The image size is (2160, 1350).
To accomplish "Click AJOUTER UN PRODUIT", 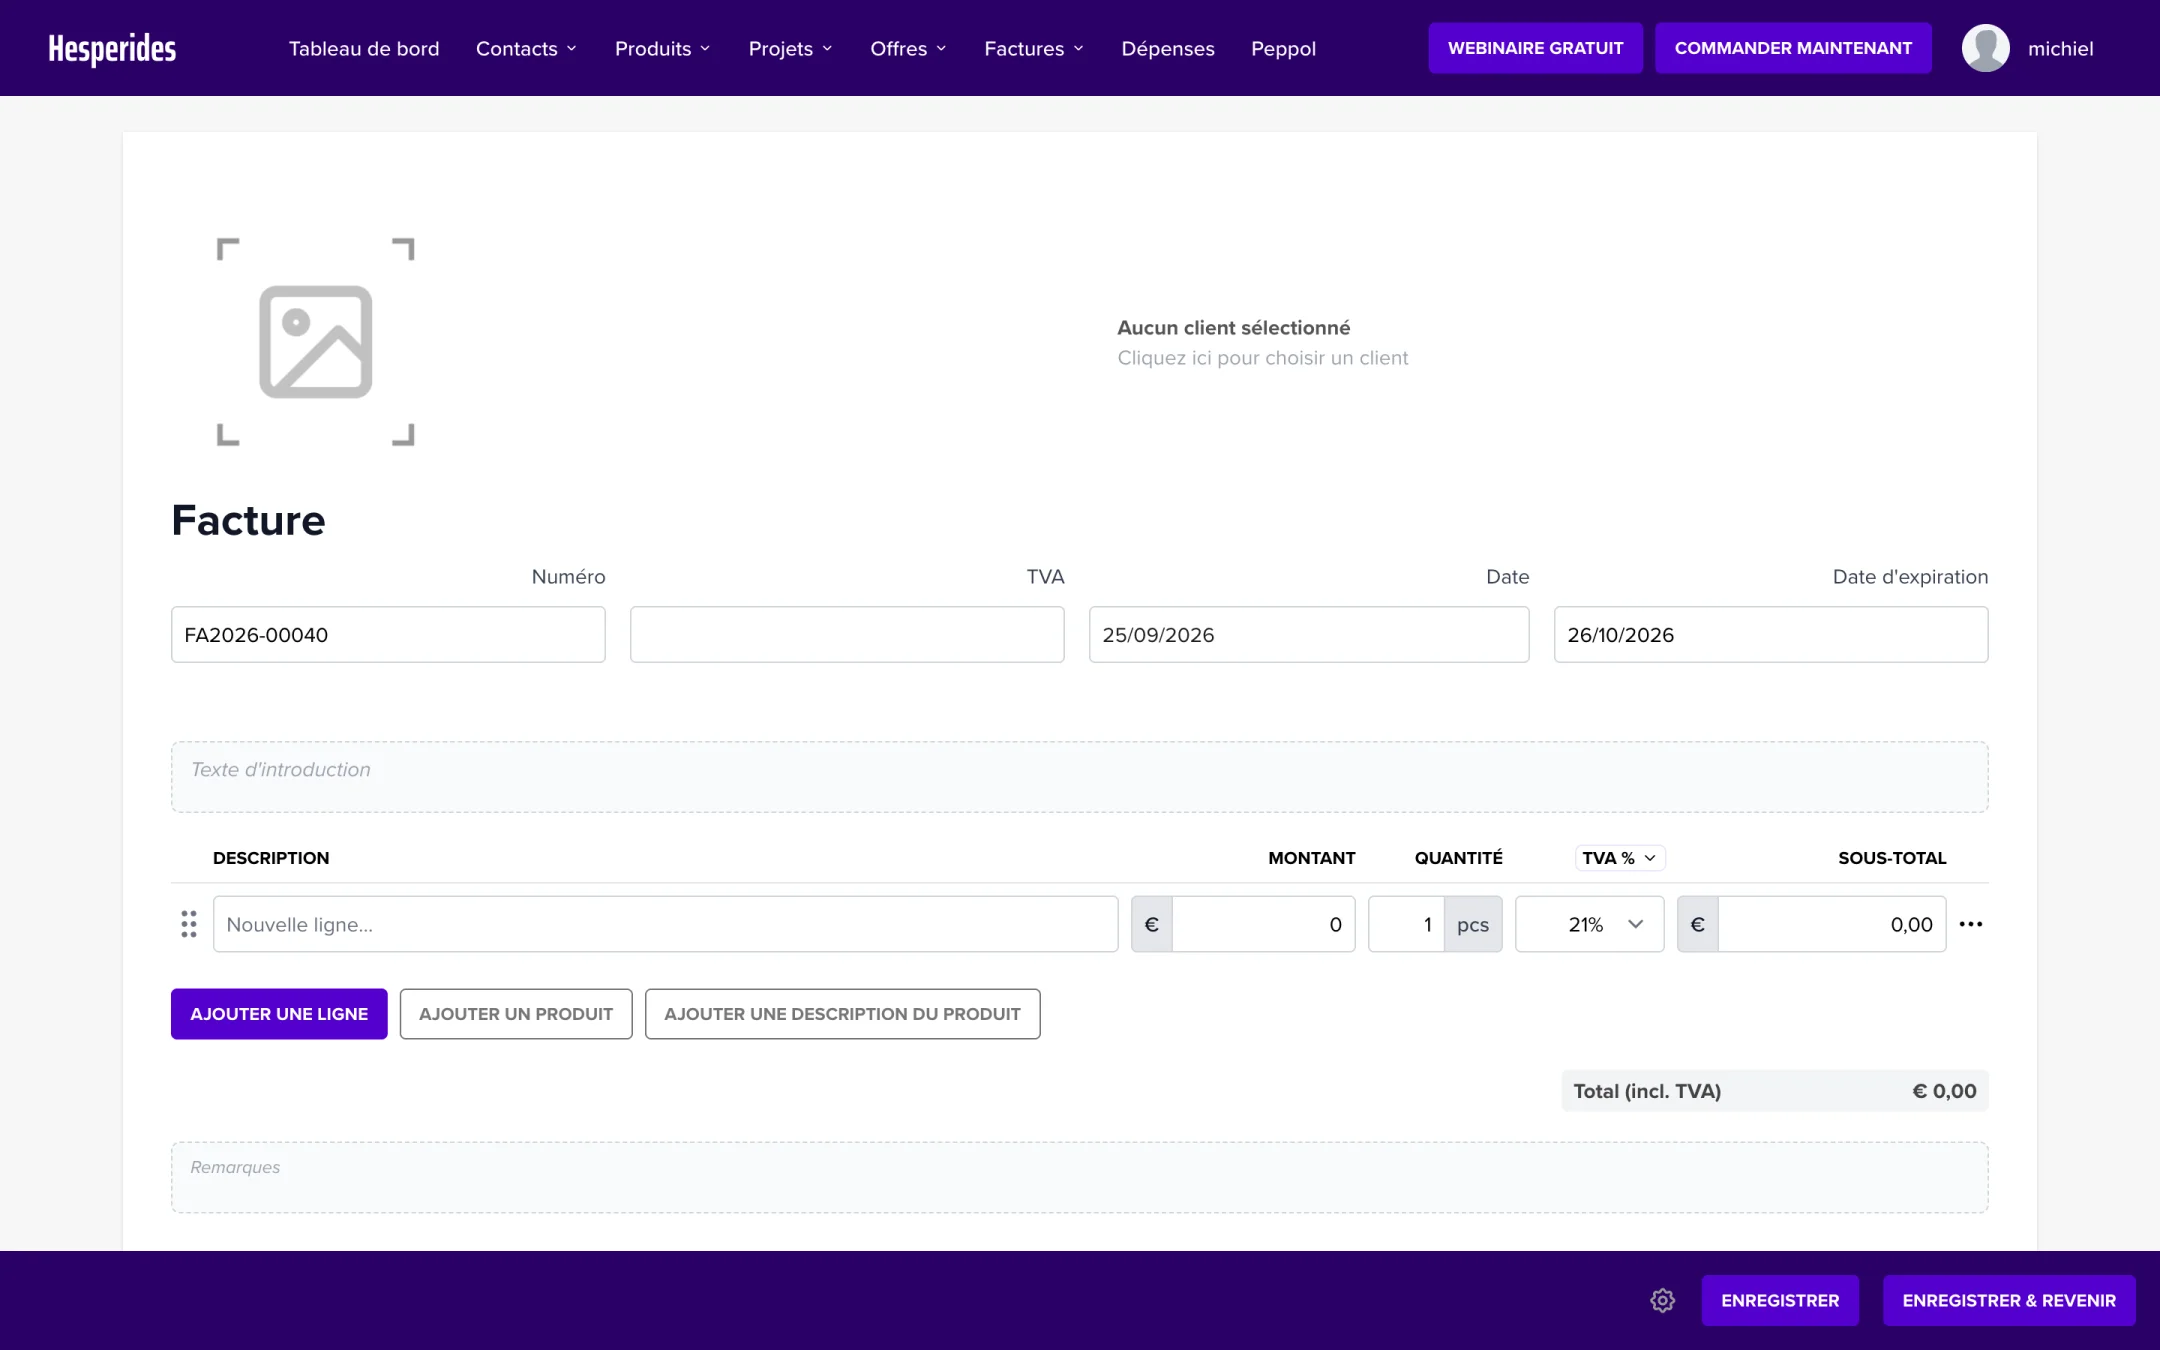I will [516, 1014].
